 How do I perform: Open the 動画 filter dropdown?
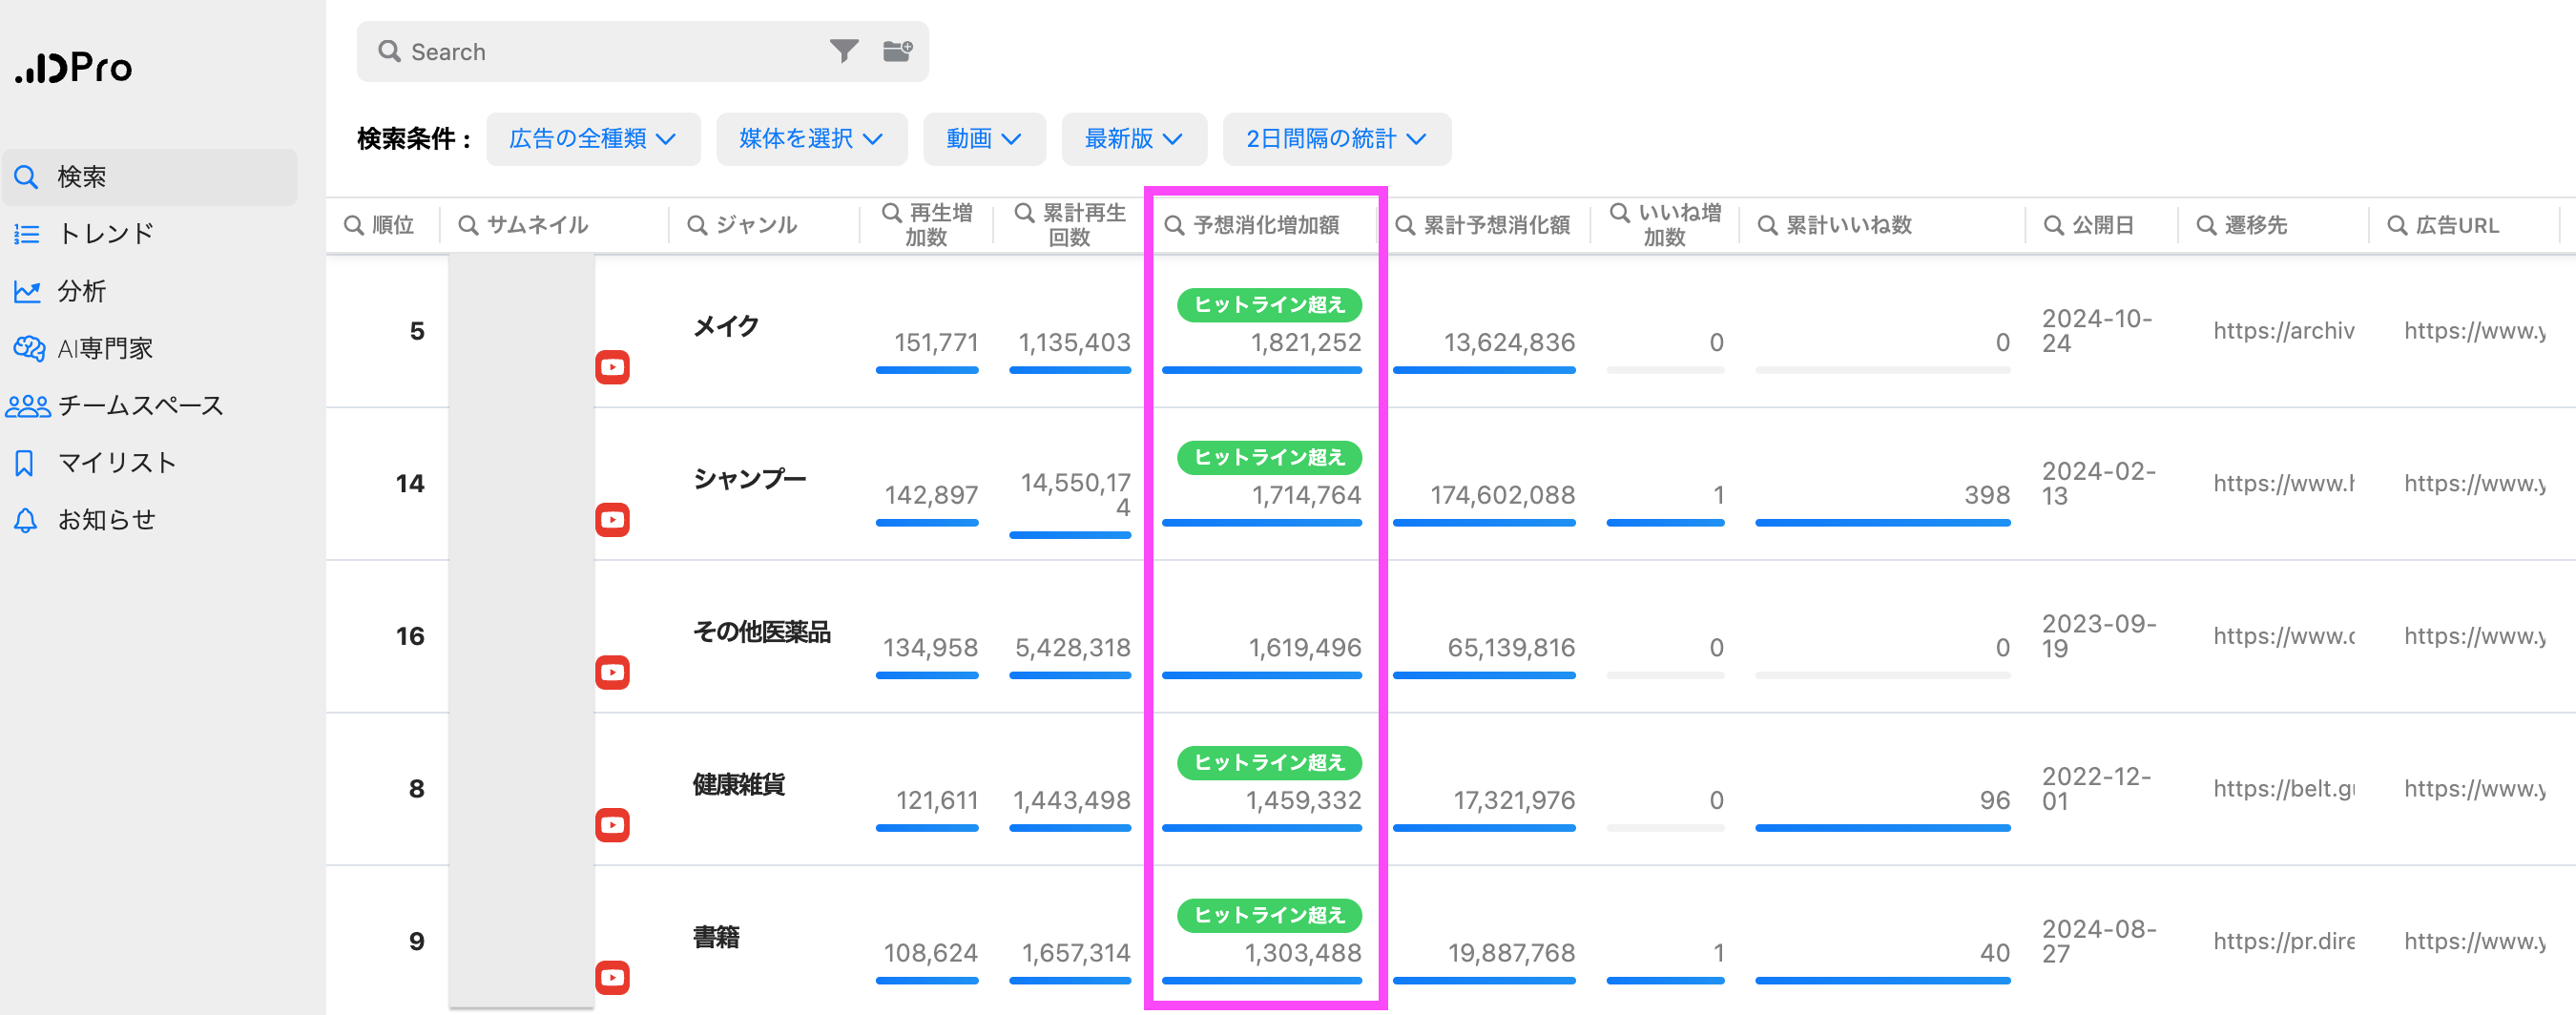click(x=983, y=139)
